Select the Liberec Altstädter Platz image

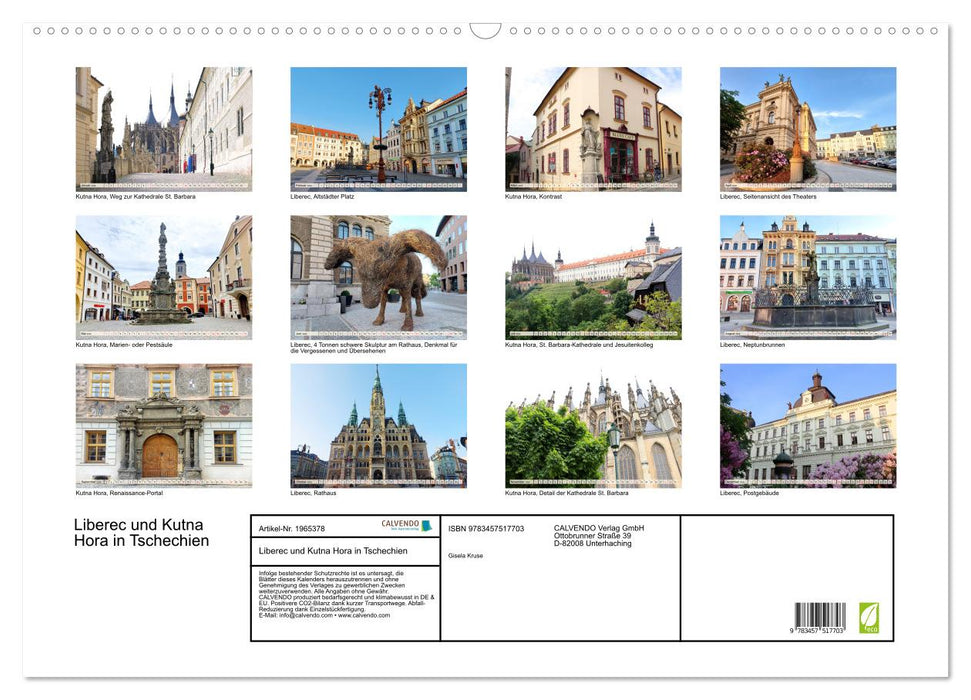coord(378,128)
